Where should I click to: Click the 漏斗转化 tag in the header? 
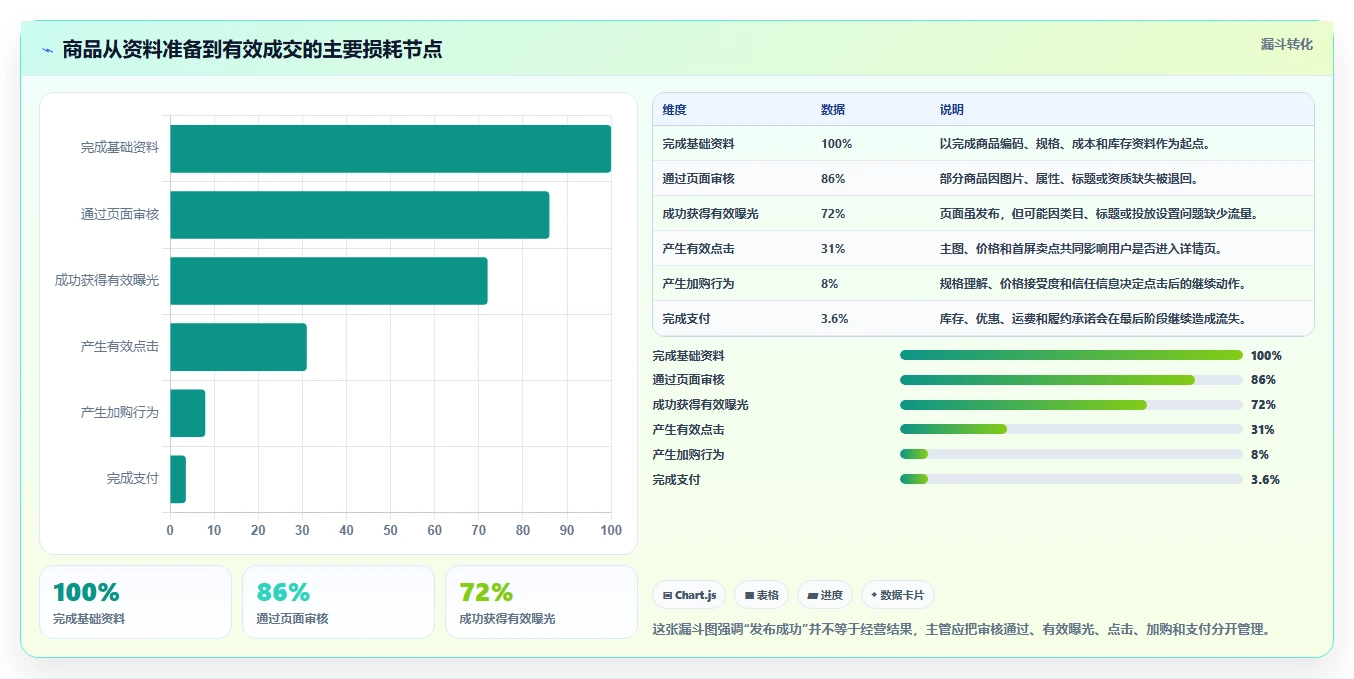click(x=1286, y=44)
